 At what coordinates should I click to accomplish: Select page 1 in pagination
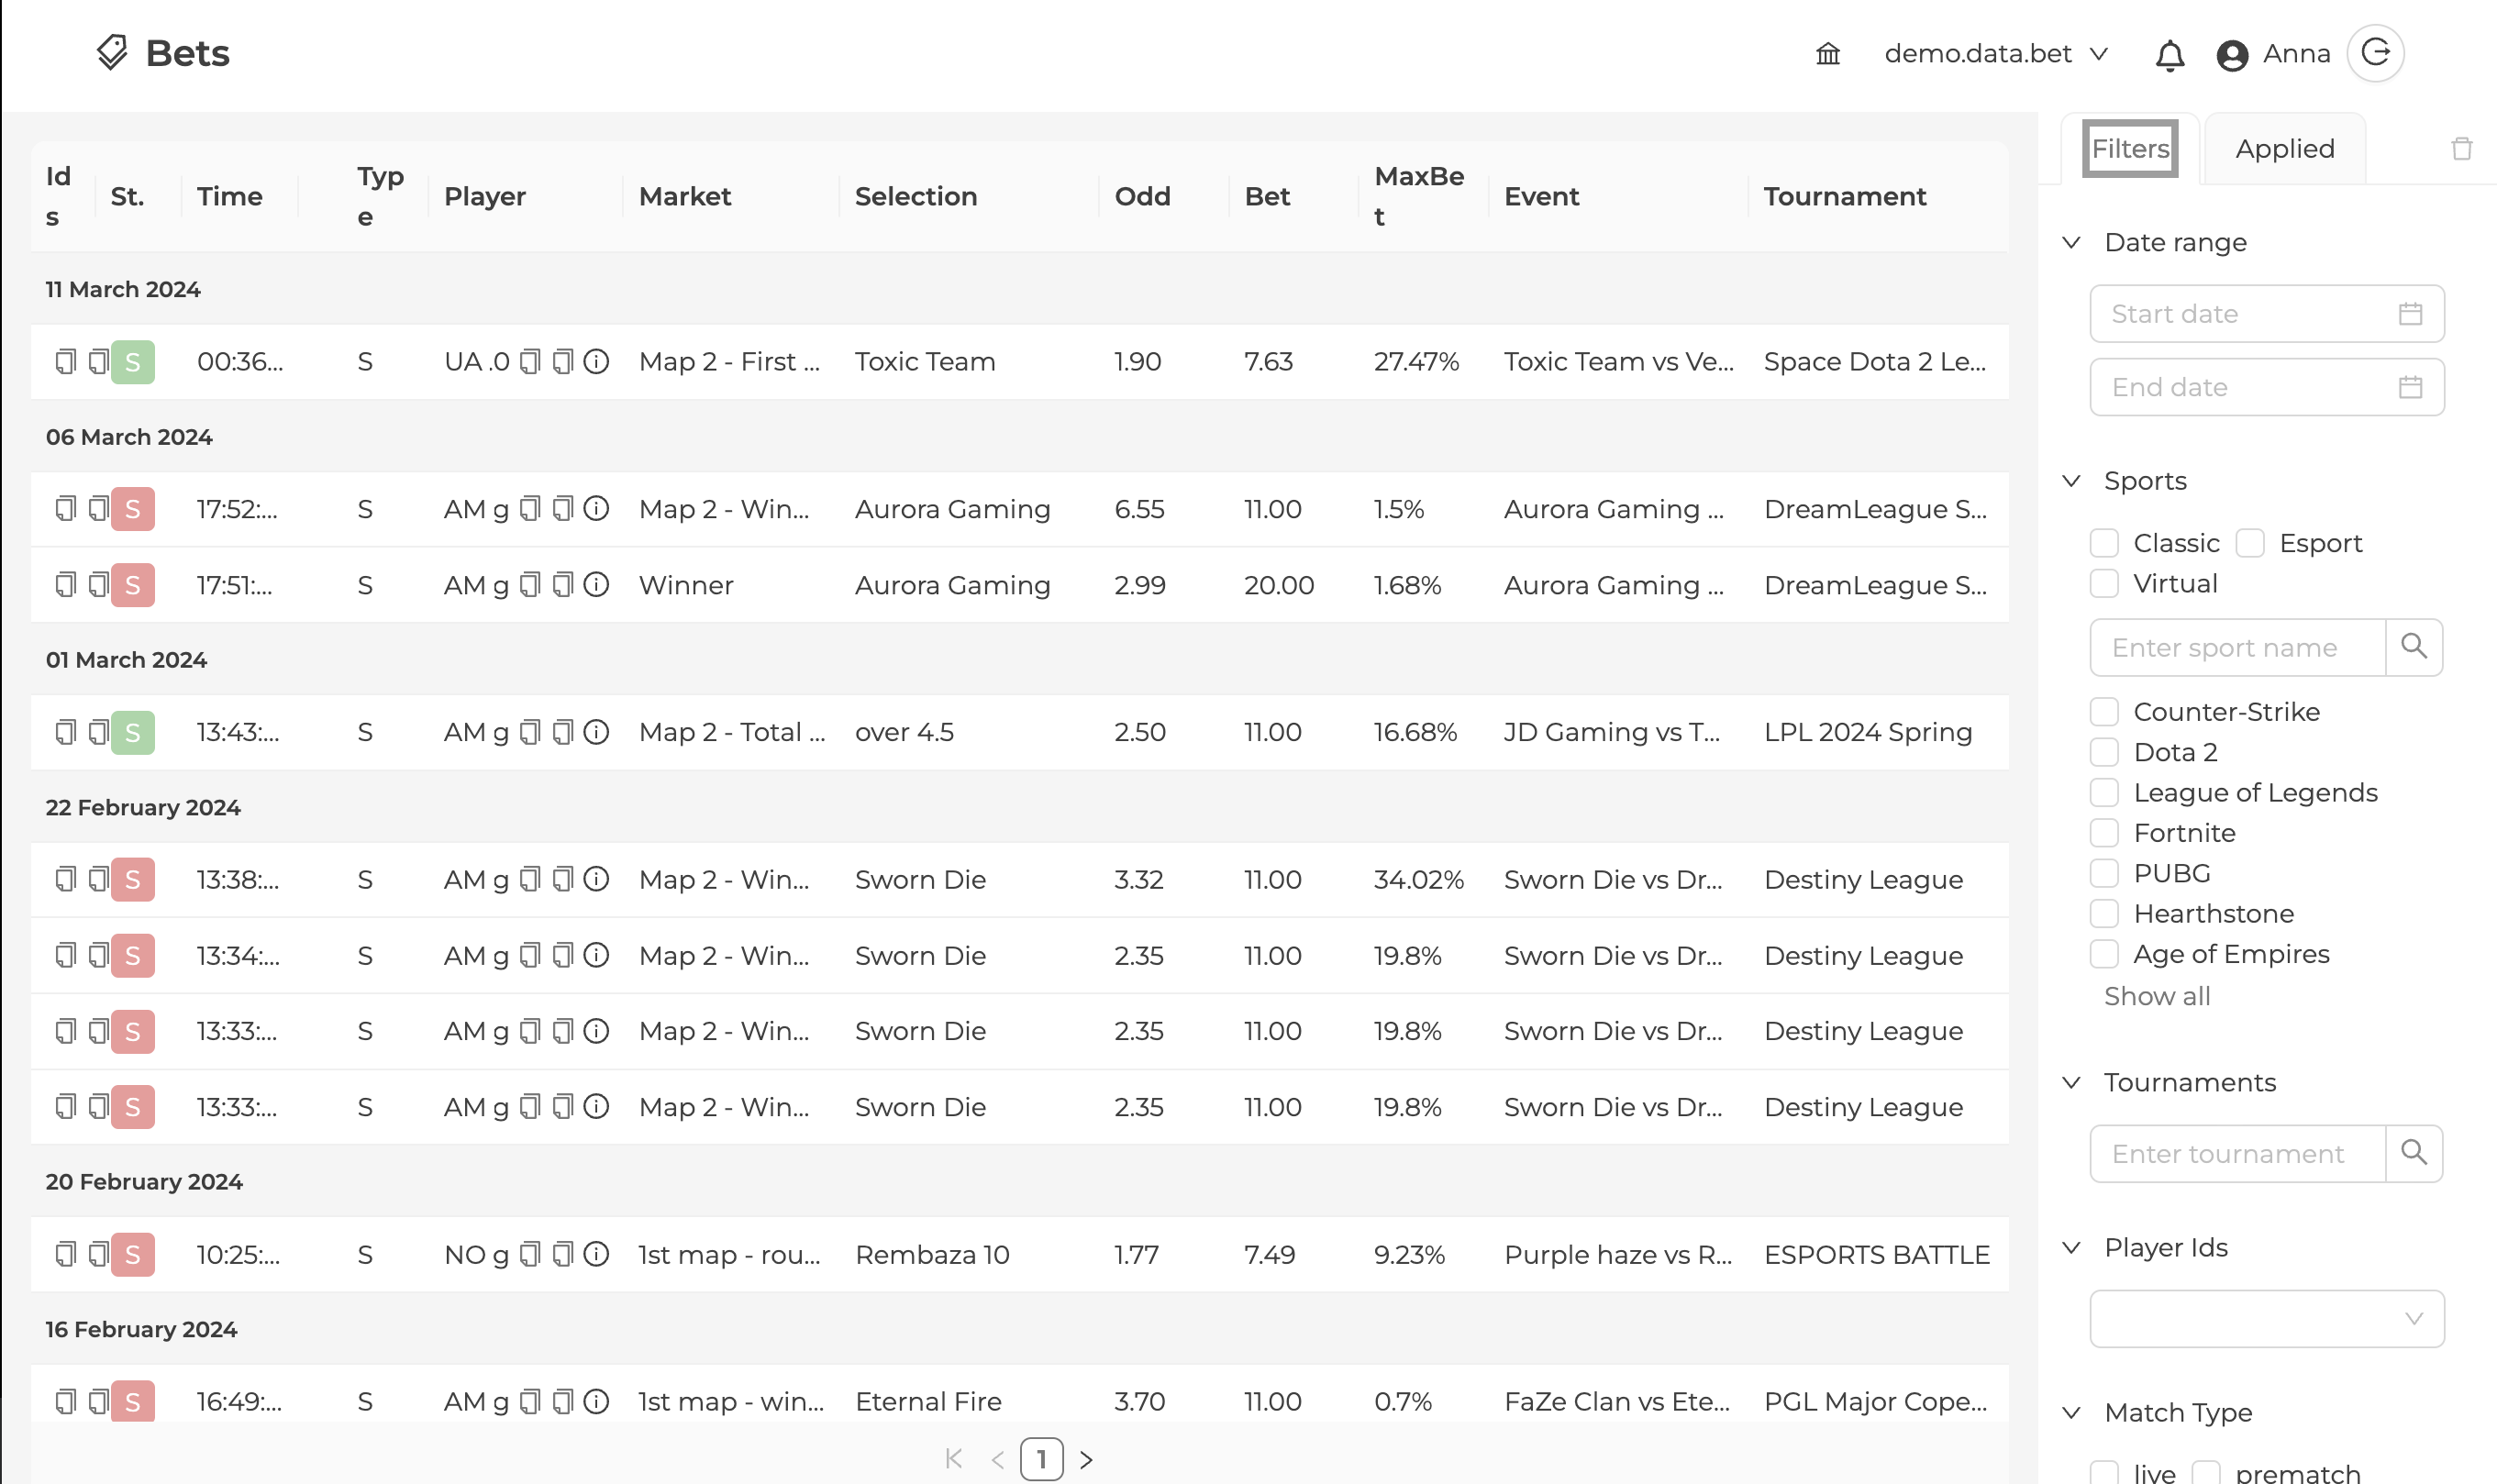pyautogui.click(x=1041, y=1460)
